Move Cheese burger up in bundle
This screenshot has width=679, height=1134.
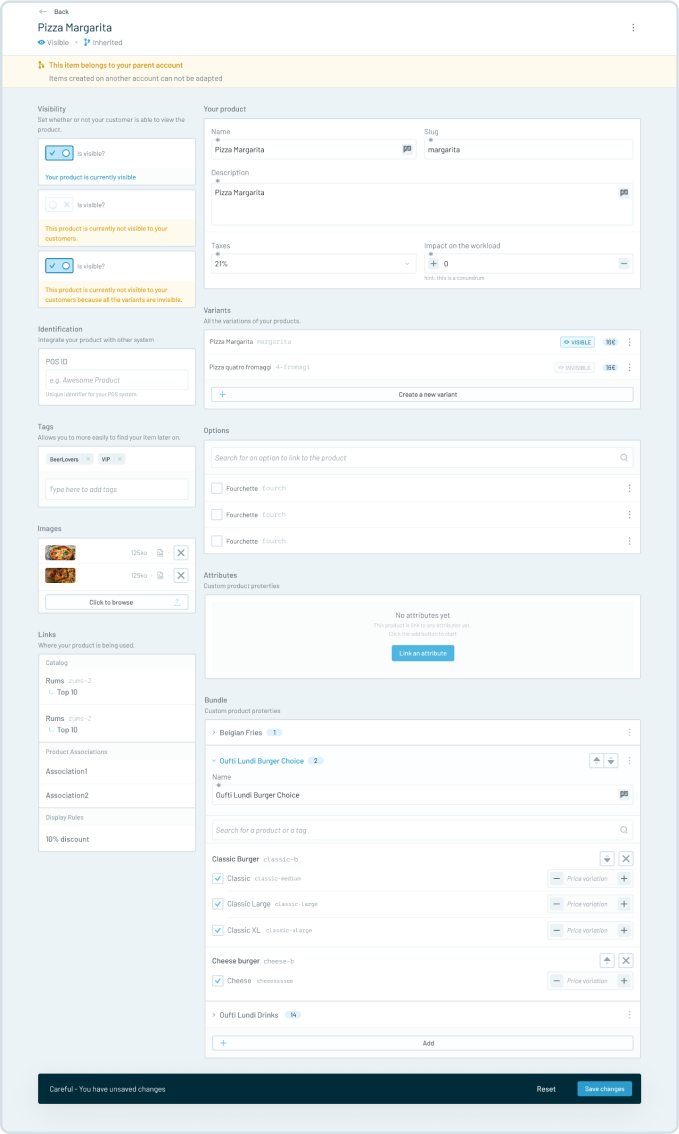(607, 961)
